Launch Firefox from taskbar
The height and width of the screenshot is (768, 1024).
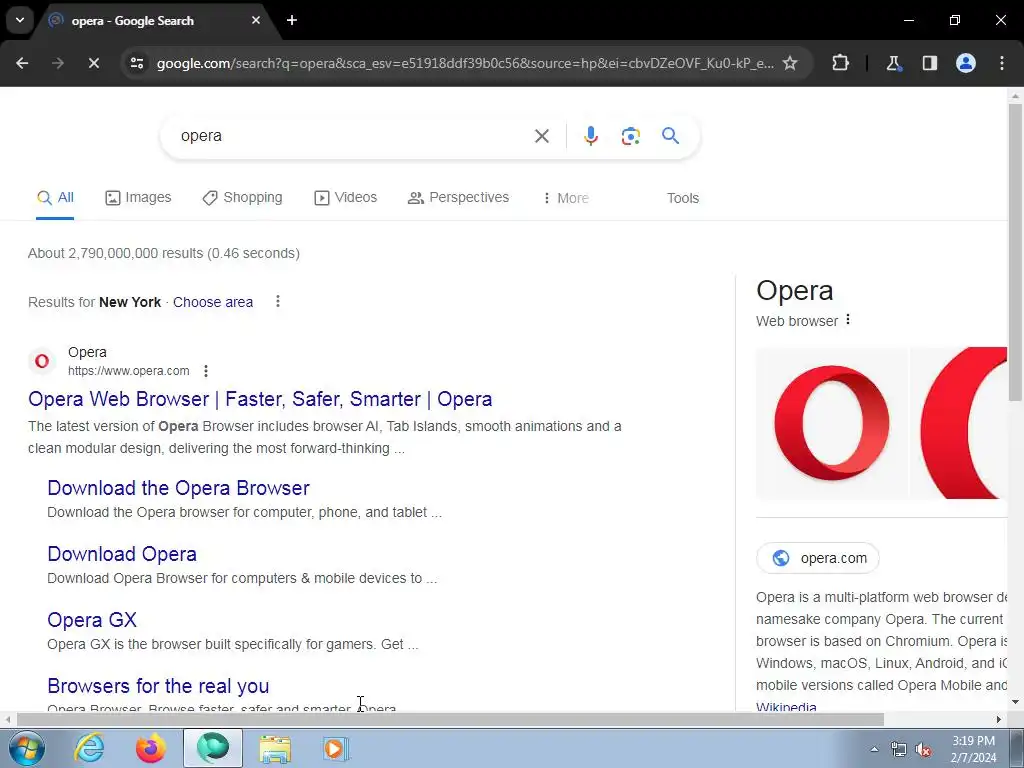(x=150, y=748)
